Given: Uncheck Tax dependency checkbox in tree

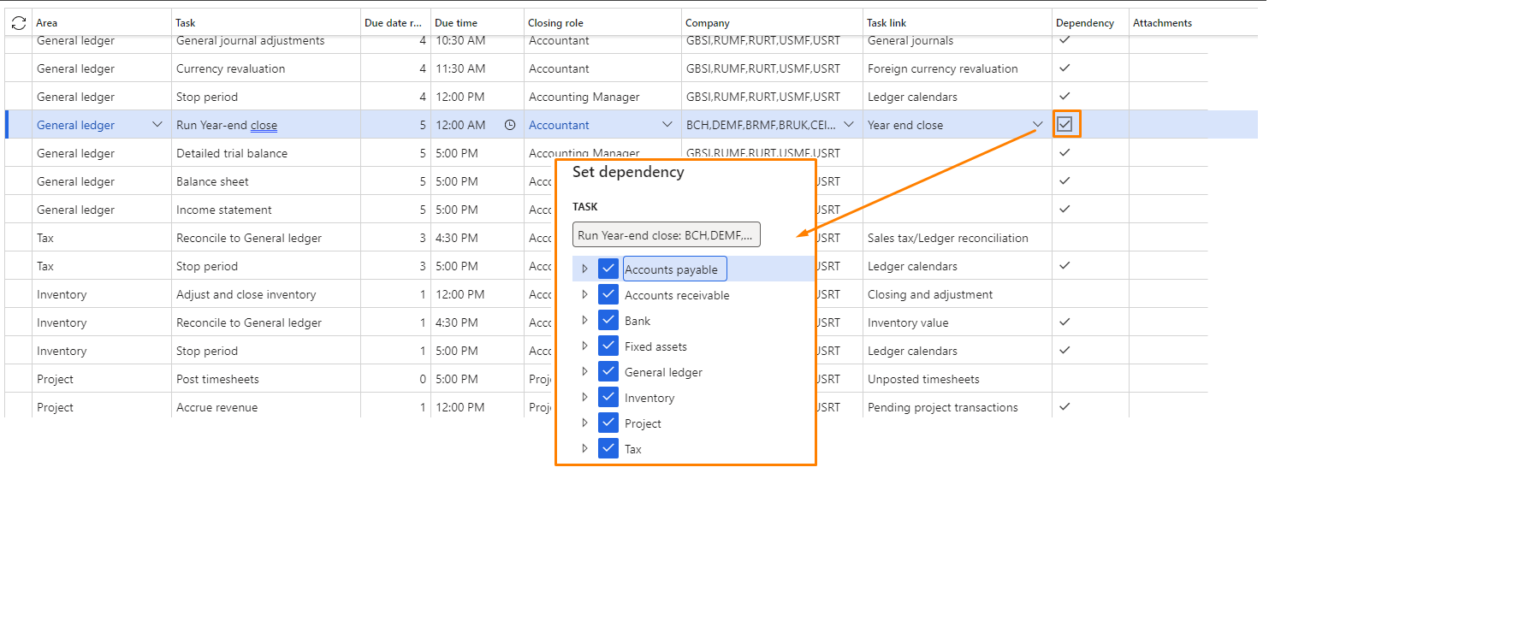Looking at the screenshot, I should click(608, 449).
